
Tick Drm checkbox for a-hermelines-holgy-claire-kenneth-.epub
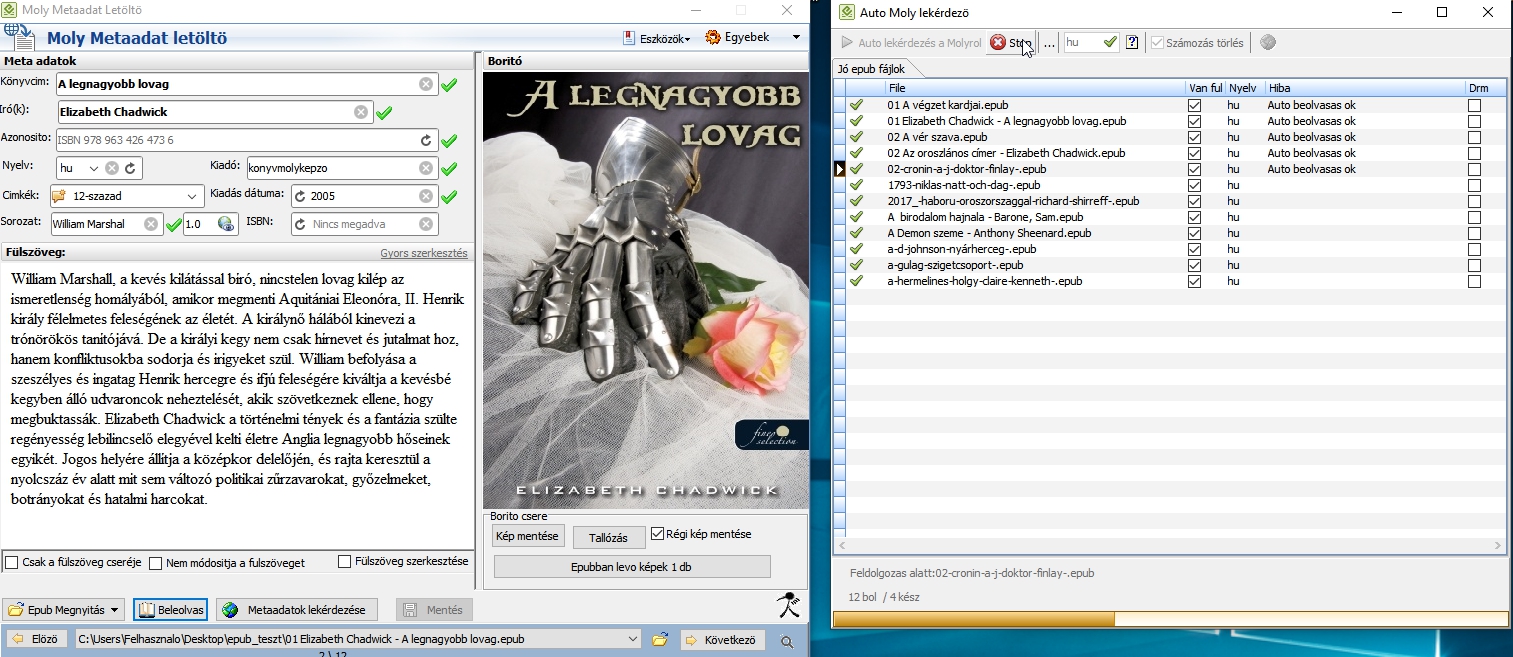pyautogui.click(x=1474, y=281)
